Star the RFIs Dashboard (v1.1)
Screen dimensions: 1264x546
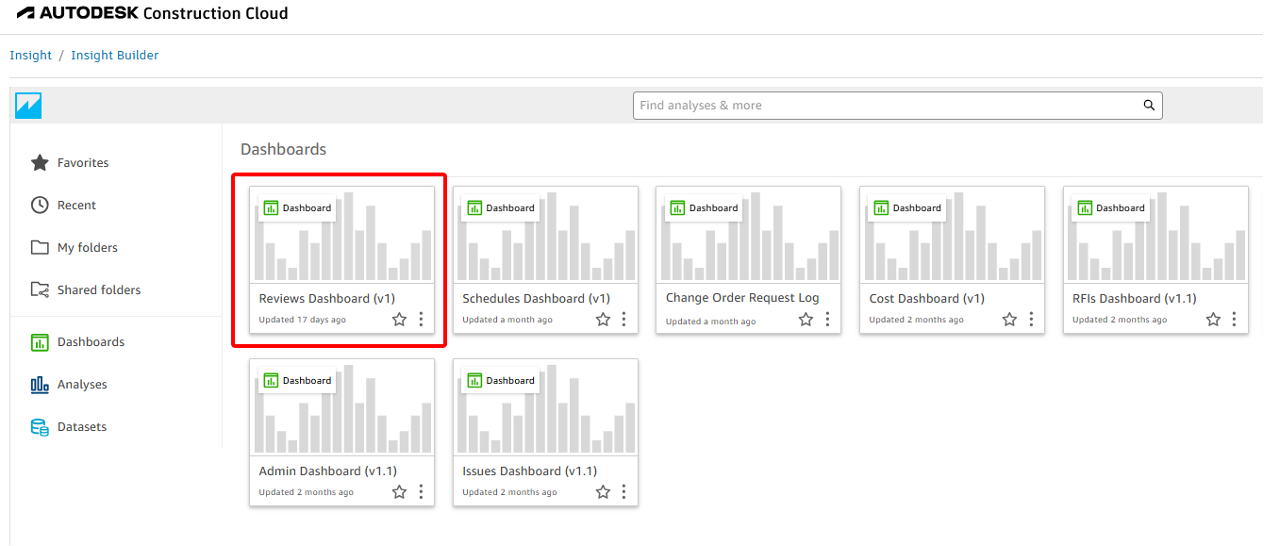coord(1213,319)
